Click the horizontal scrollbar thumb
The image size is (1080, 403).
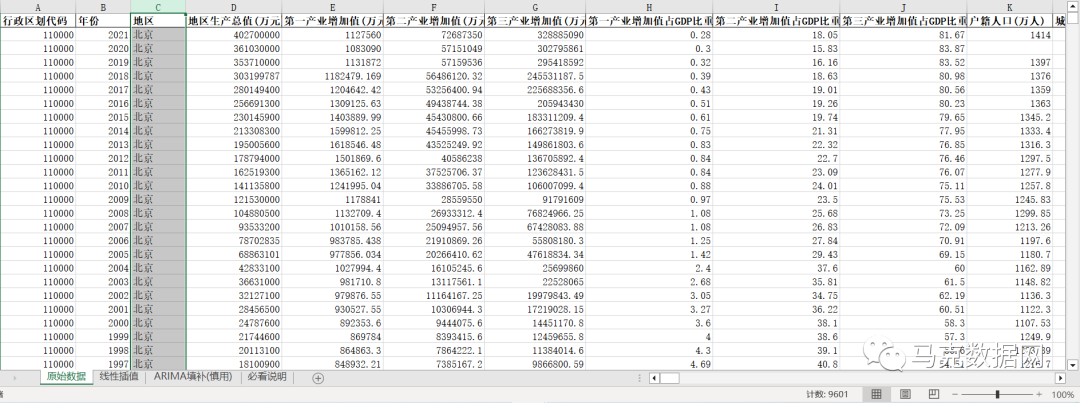pyautogui.click(x=669, y=378)
